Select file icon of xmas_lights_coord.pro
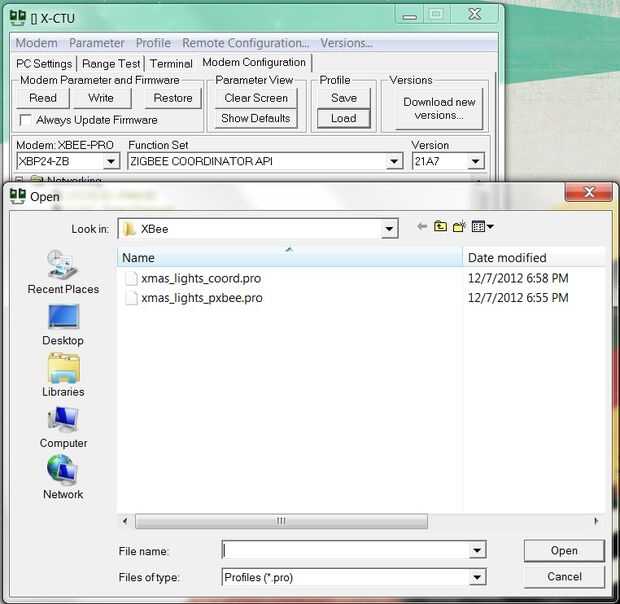 (x=131, y=278)
